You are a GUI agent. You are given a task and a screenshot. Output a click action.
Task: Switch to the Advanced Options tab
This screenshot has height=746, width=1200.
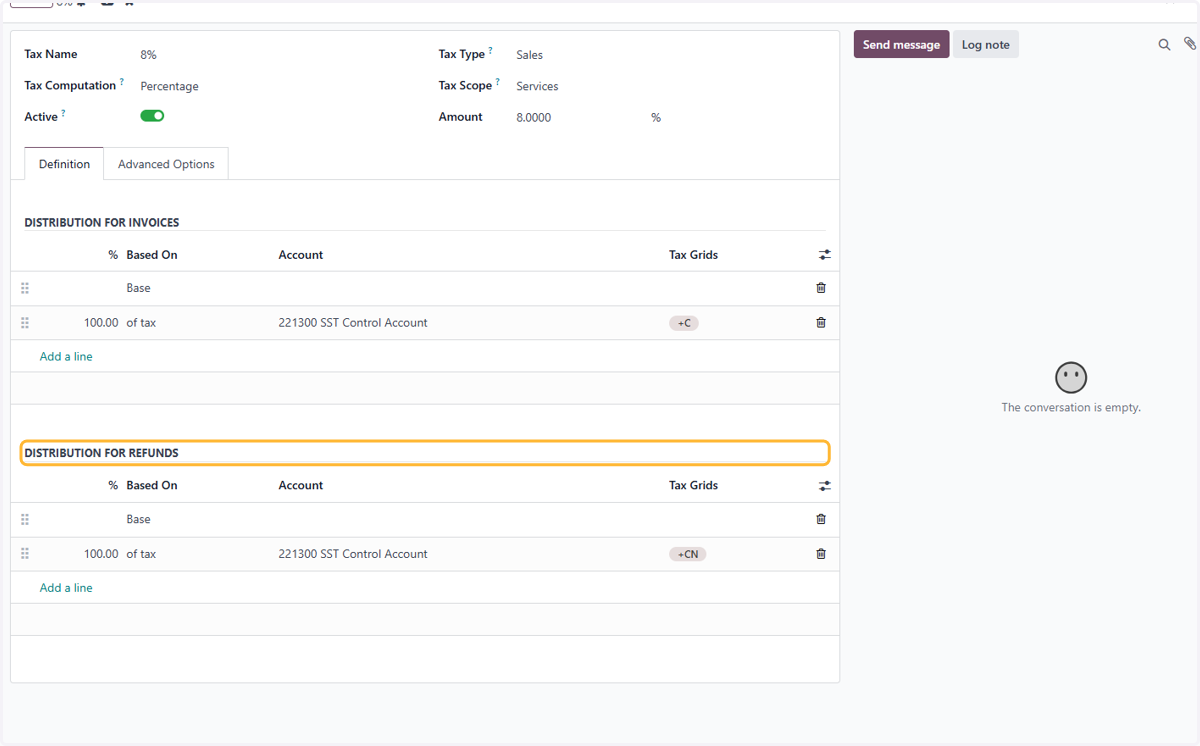[x=166, y=164]
